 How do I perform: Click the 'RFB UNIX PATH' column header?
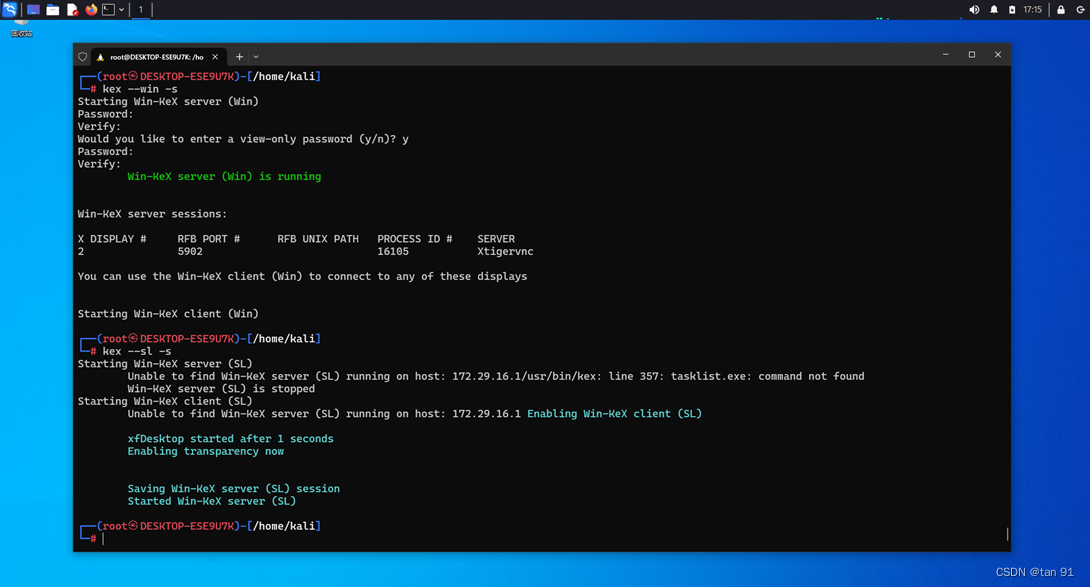pos(318,239)
